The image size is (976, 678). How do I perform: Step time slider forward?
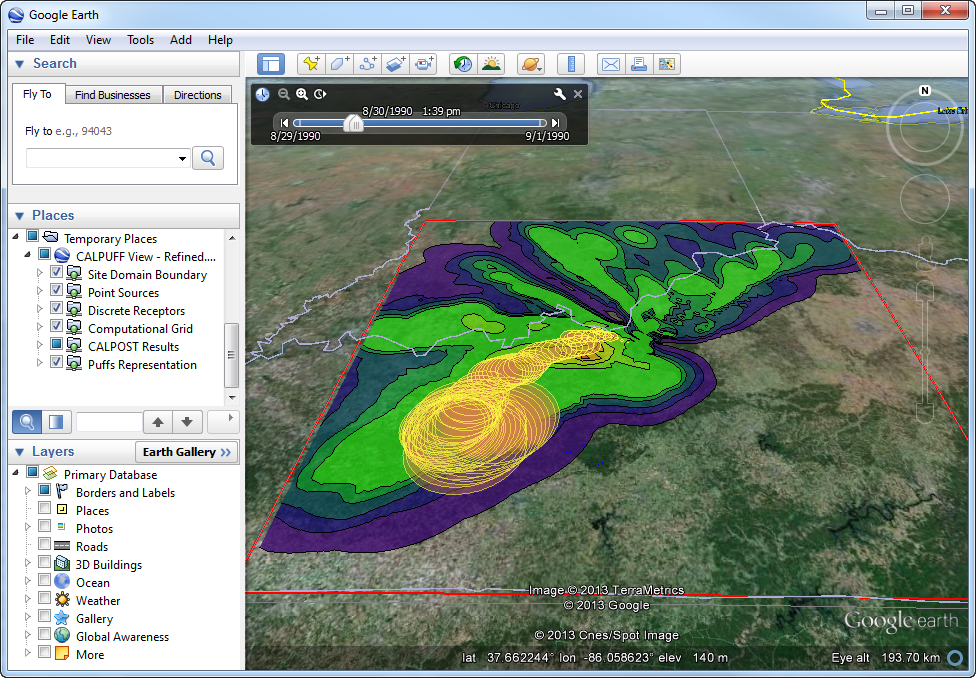[555, 123]
